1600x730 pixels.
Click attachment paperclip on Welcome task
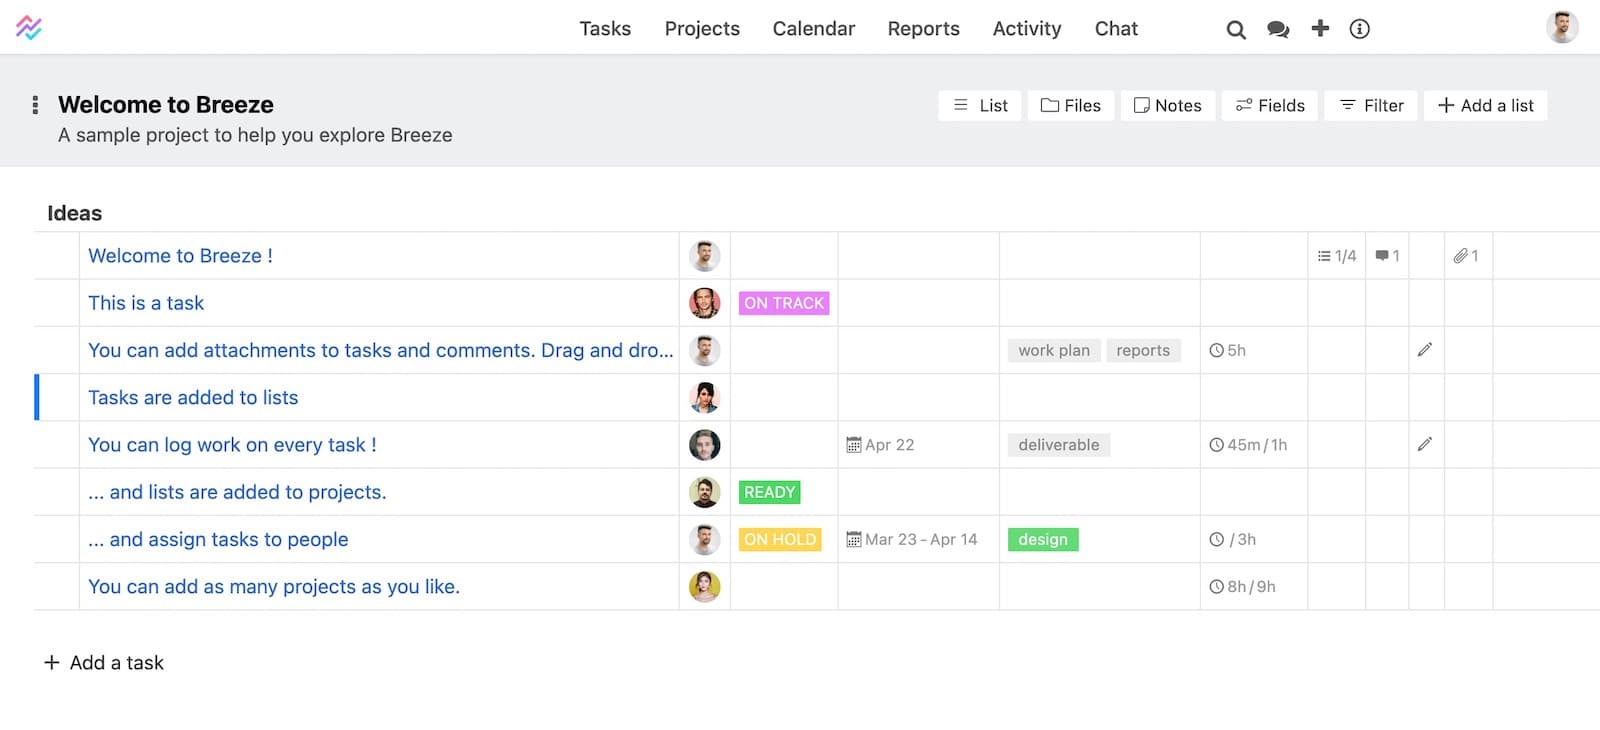(x=1466, y=256)
